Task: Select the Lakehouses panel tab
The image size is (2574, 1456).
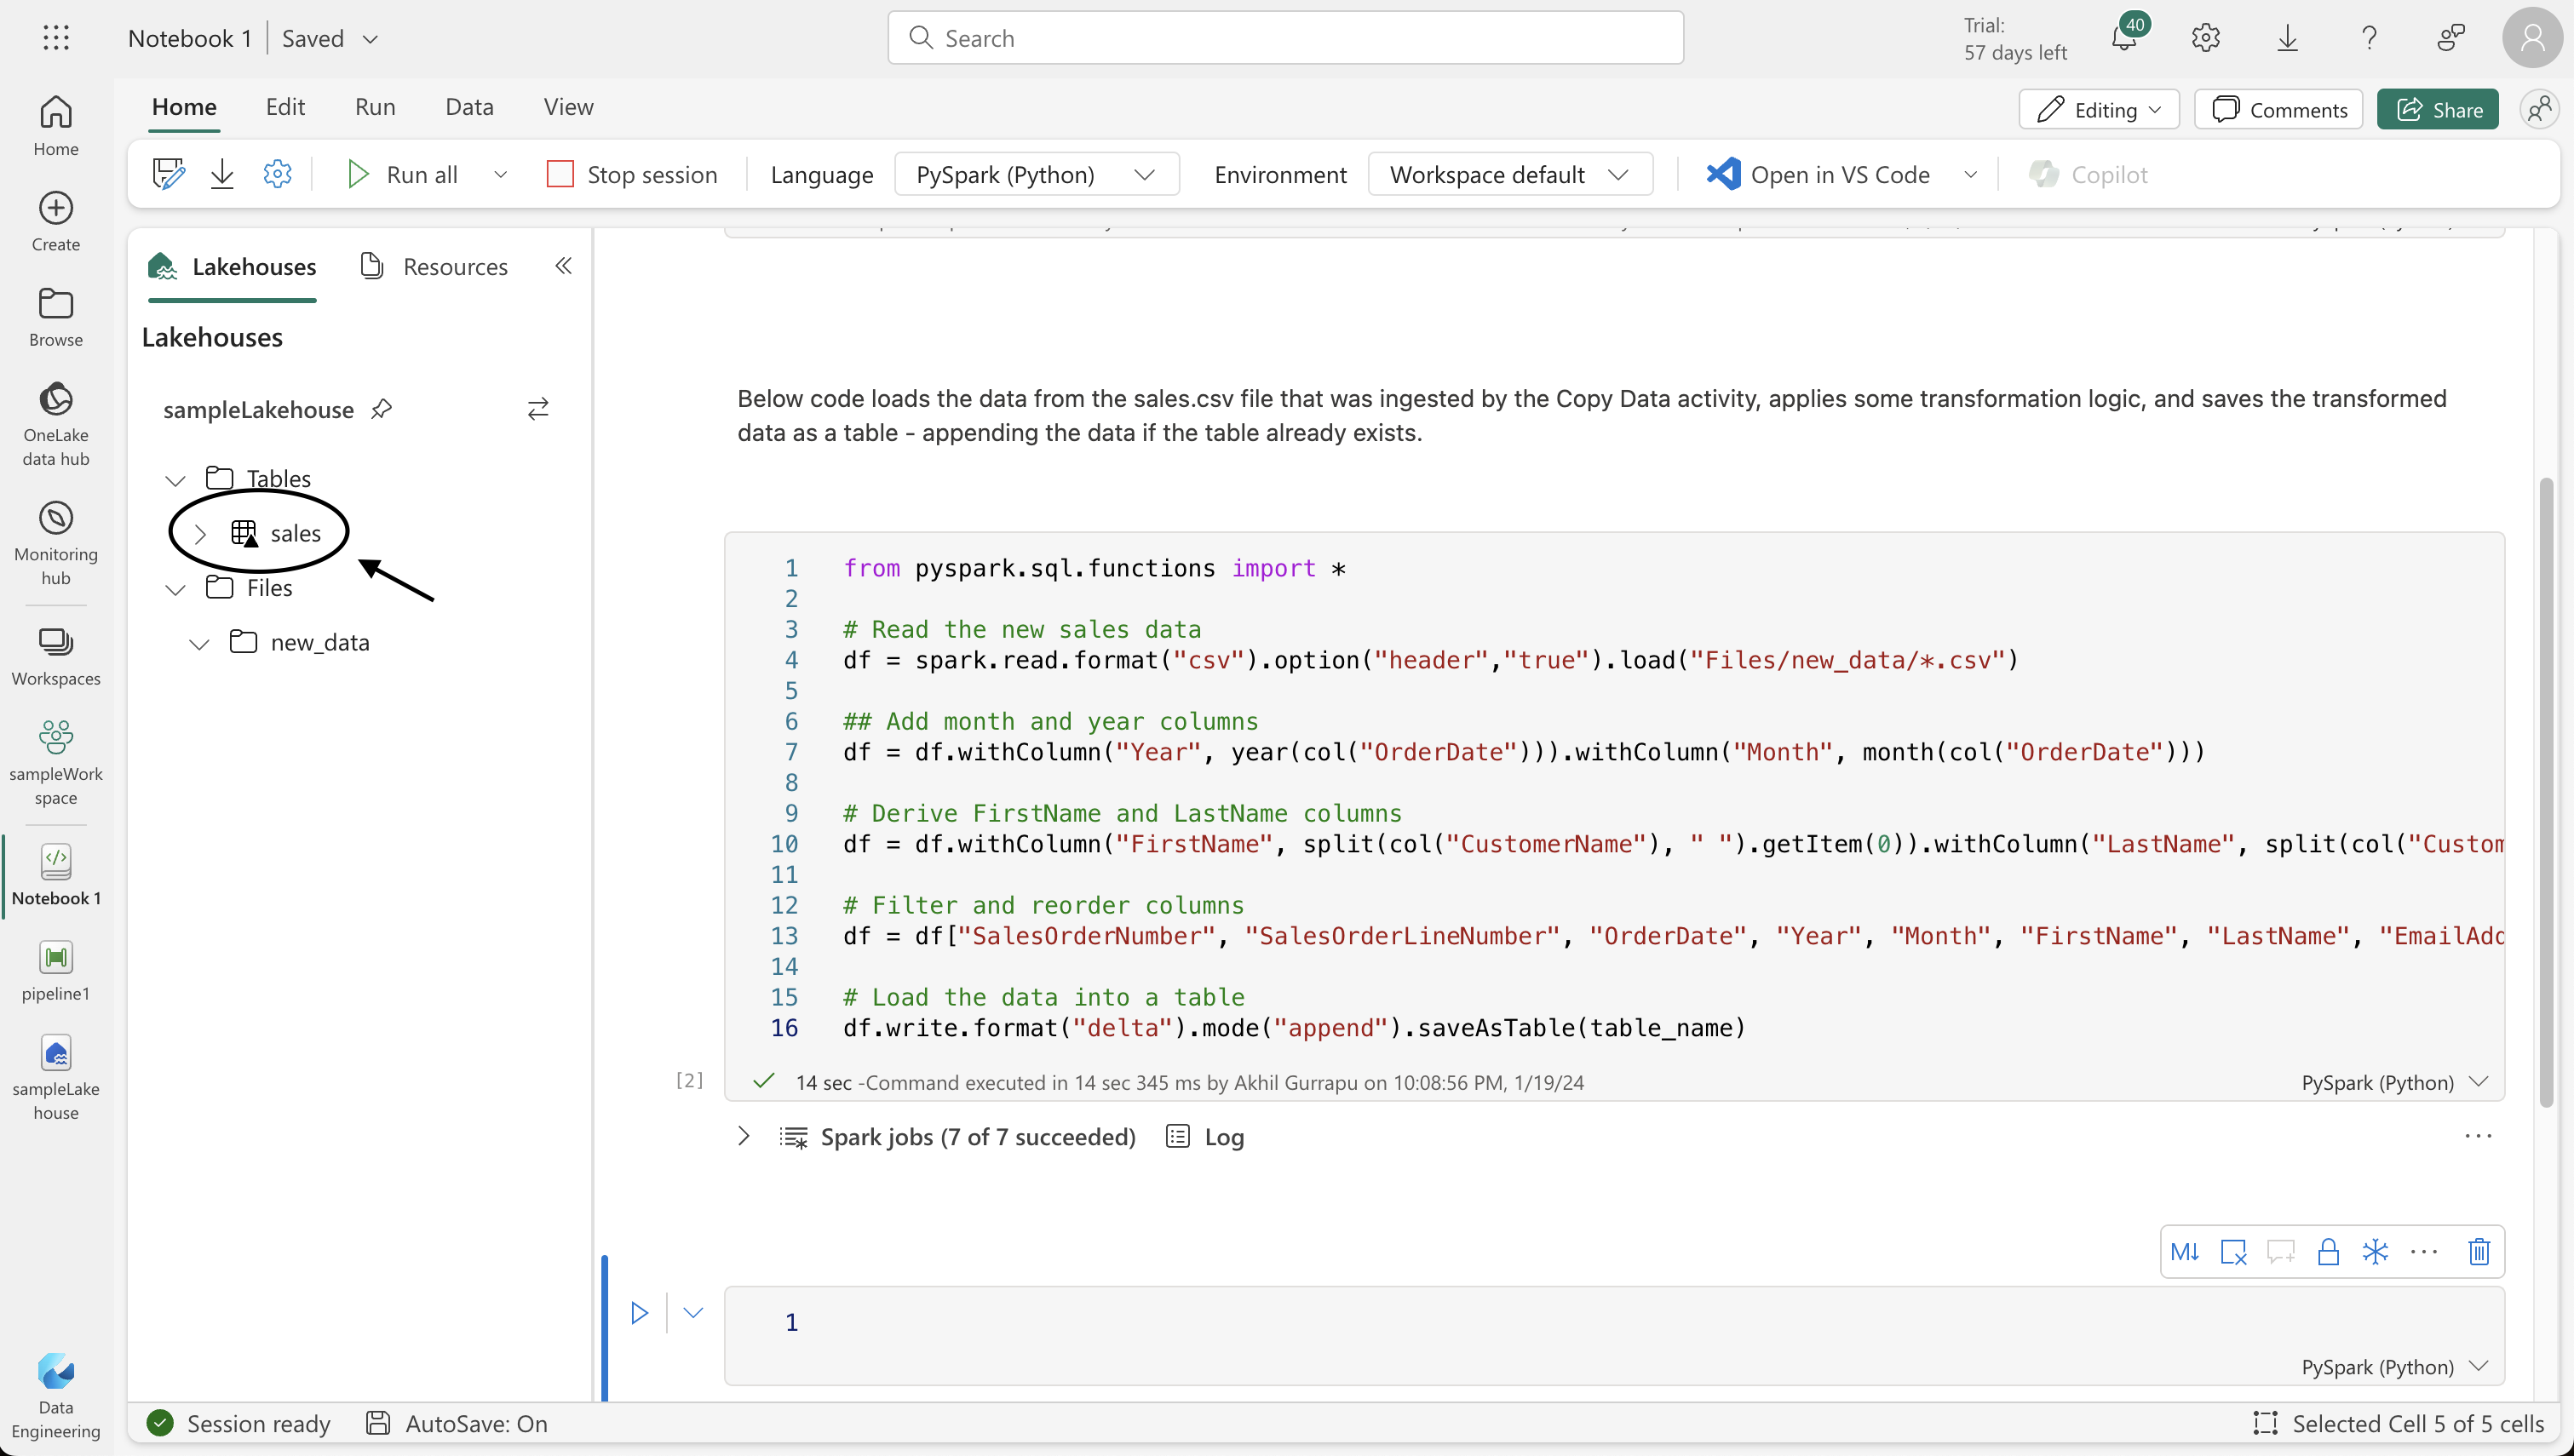Action: pyautogui.click(x=232, y=266)
